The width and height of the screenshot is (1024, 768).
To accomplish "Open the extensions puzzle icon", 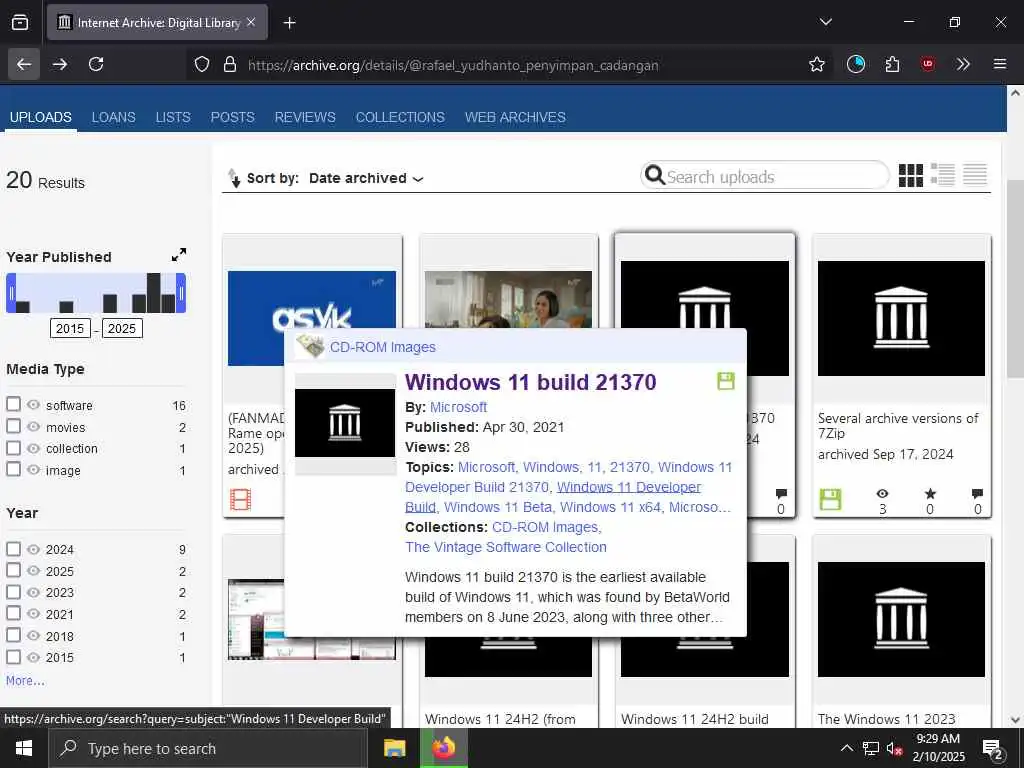I will 892,64.
